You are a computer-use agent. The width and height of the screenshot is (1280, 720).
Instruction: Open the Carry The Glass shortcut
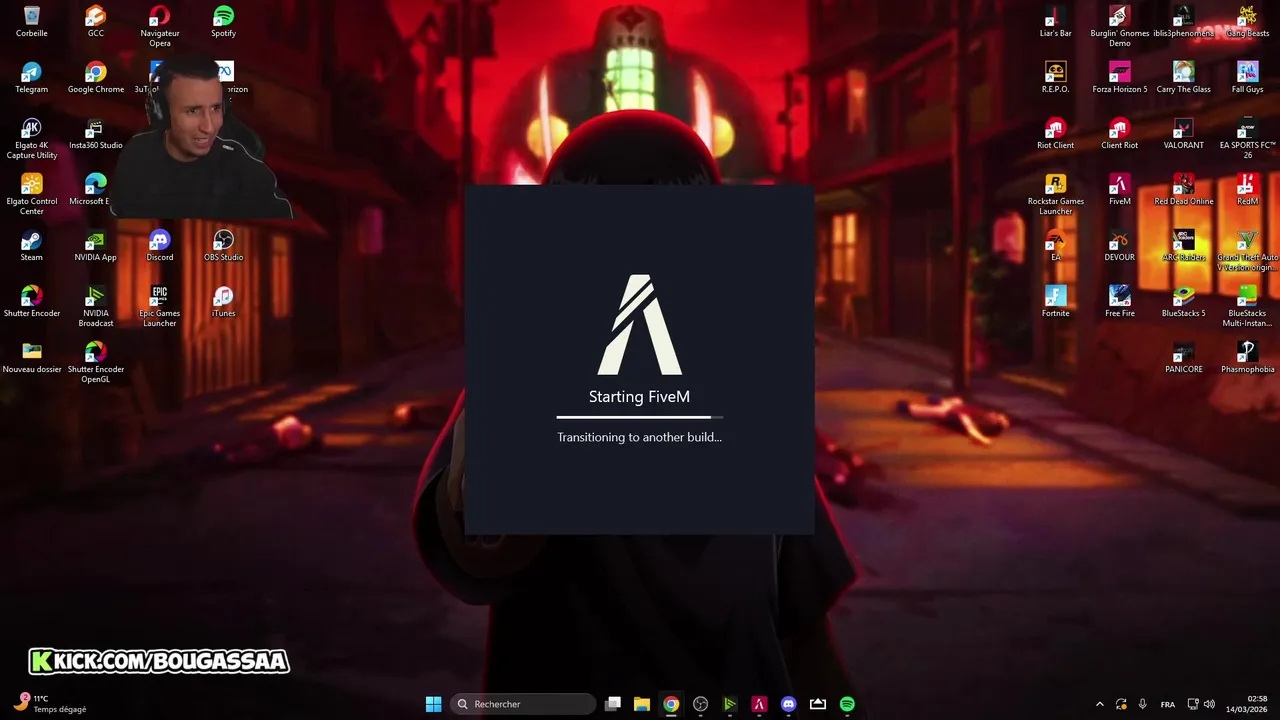pos(1184,78)
